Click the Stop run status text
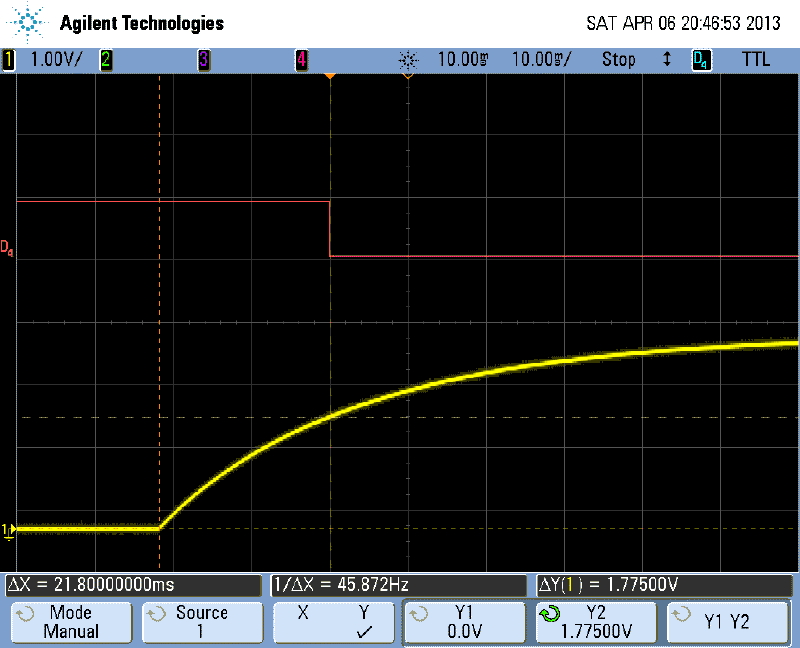Screen dimensions: 800x648 click(619, 60)
